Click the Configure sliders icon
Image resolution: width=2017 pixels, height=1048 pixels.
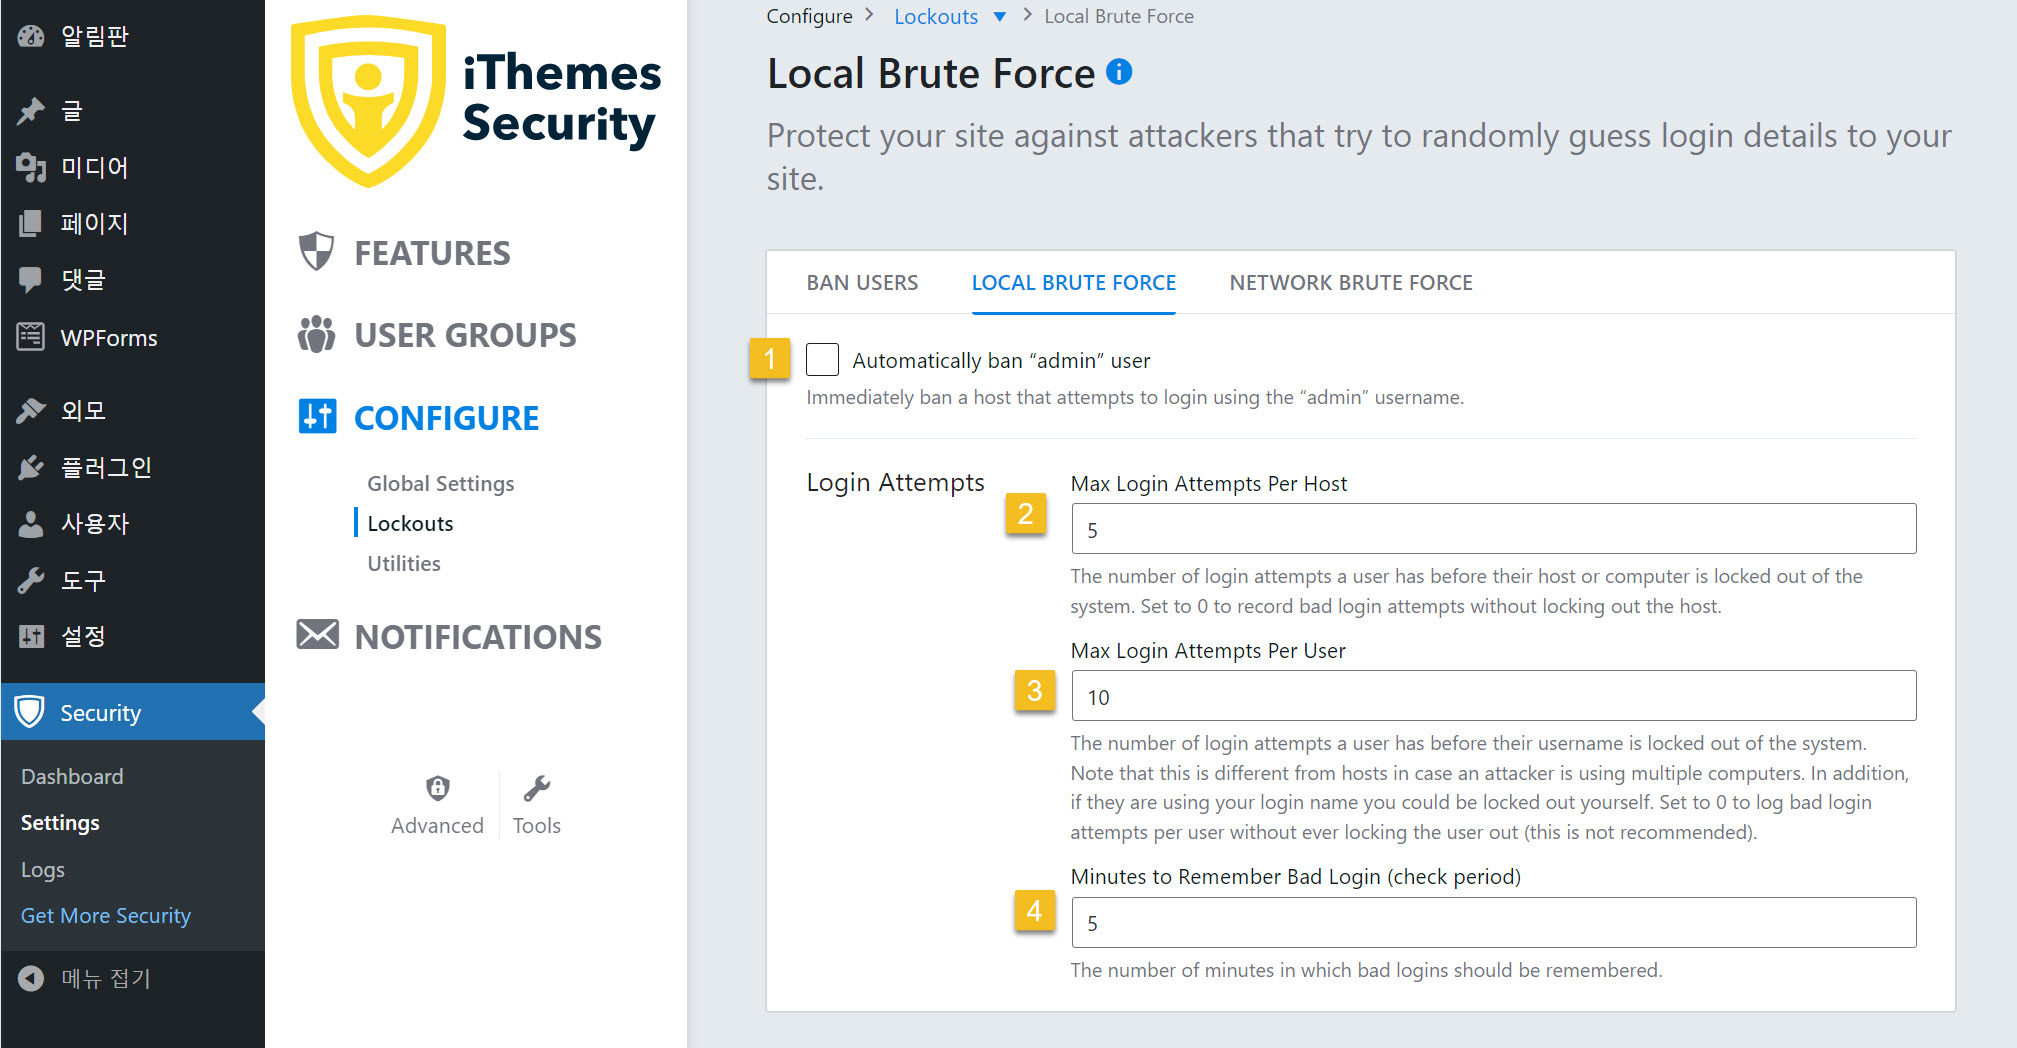[317, 416]
